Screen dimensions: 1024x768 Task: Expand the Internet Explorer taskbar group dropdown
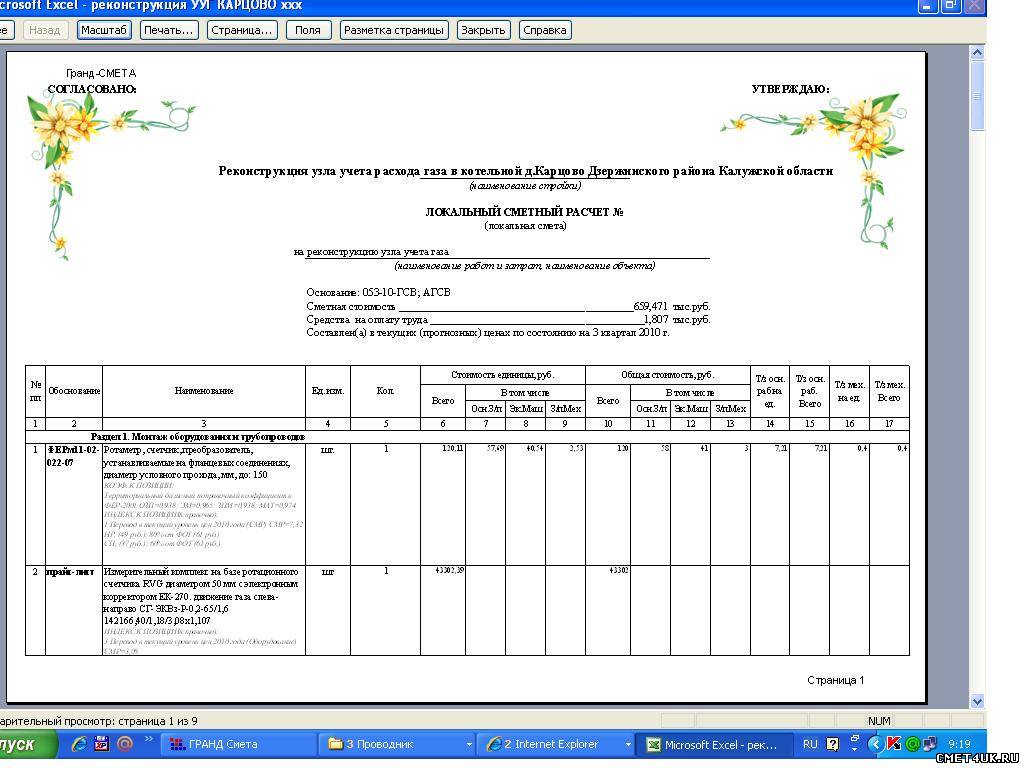[629, 745]
